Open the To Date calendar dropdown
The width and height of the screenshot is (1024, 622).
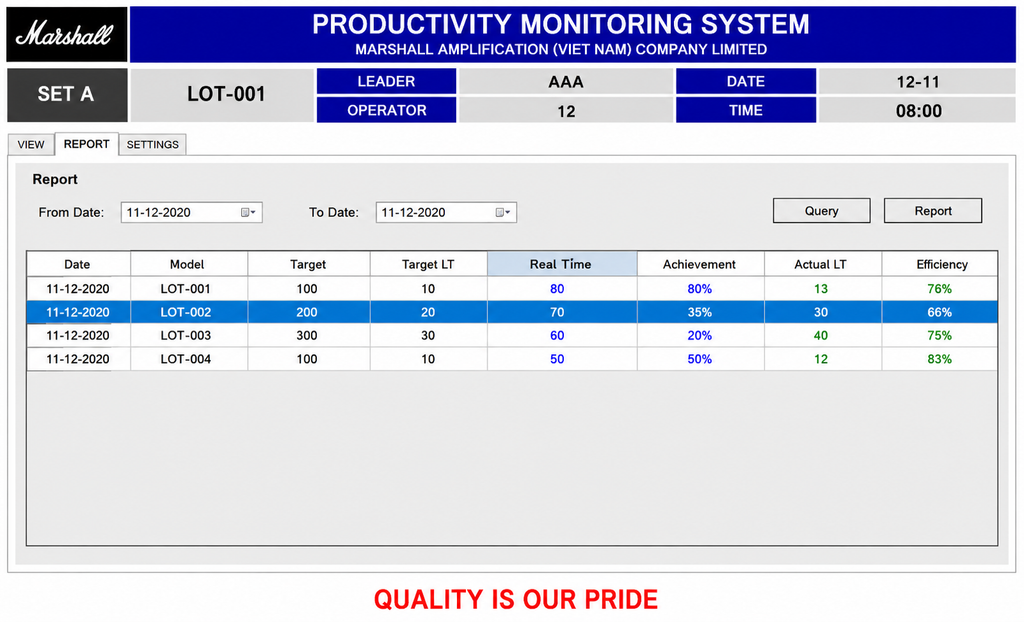pos(503,212)
